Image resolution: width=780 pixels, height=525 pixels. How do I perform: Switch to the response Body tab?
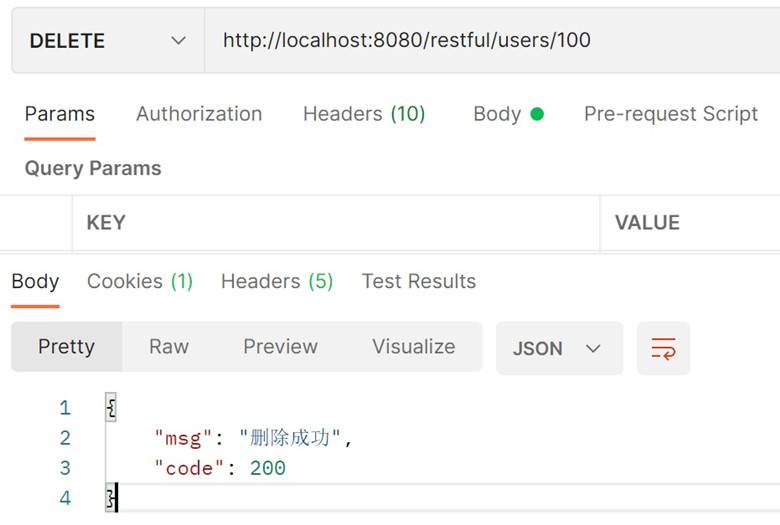click(36, 282)
